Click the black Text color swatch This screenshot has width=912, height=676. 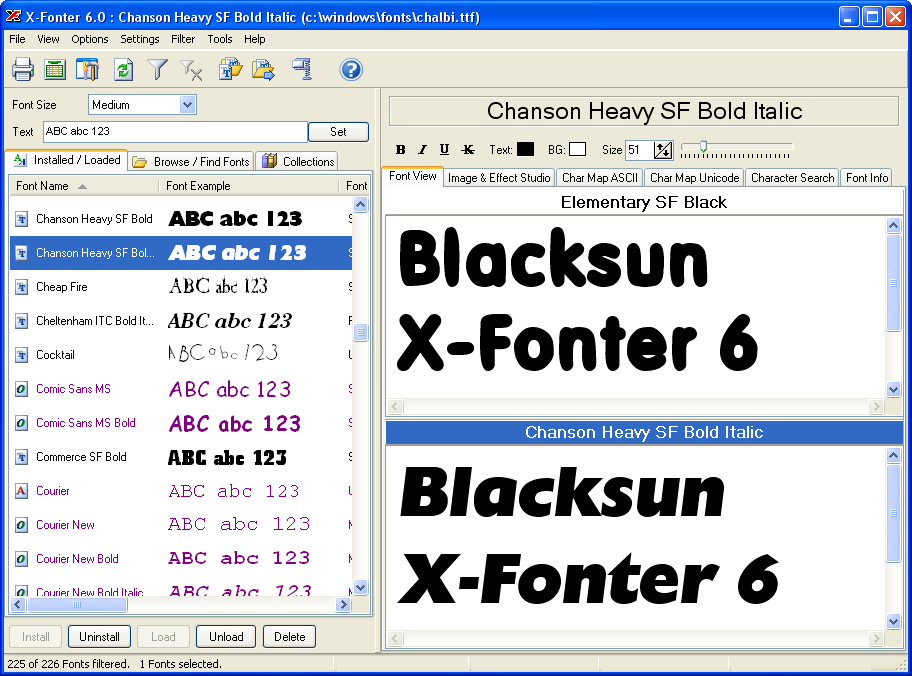coord(525,150)
